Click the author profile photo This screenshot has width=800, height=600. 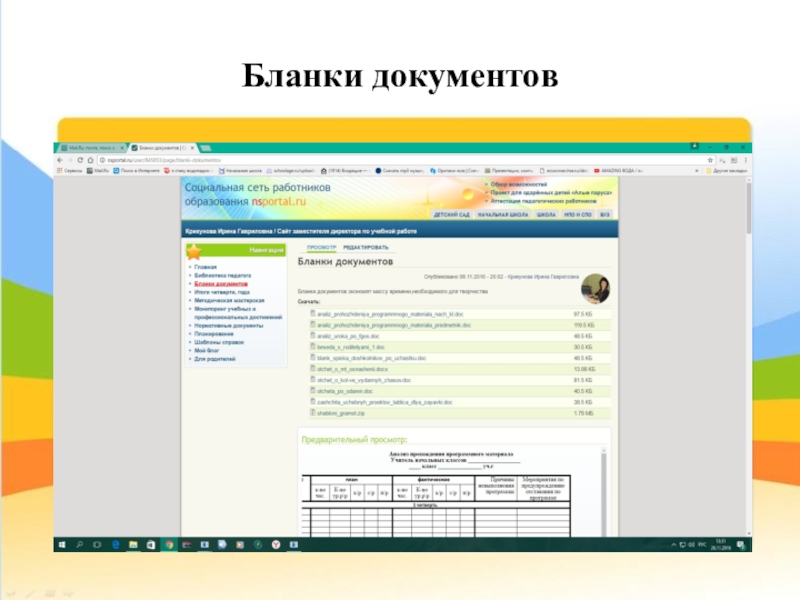[597, 290]
